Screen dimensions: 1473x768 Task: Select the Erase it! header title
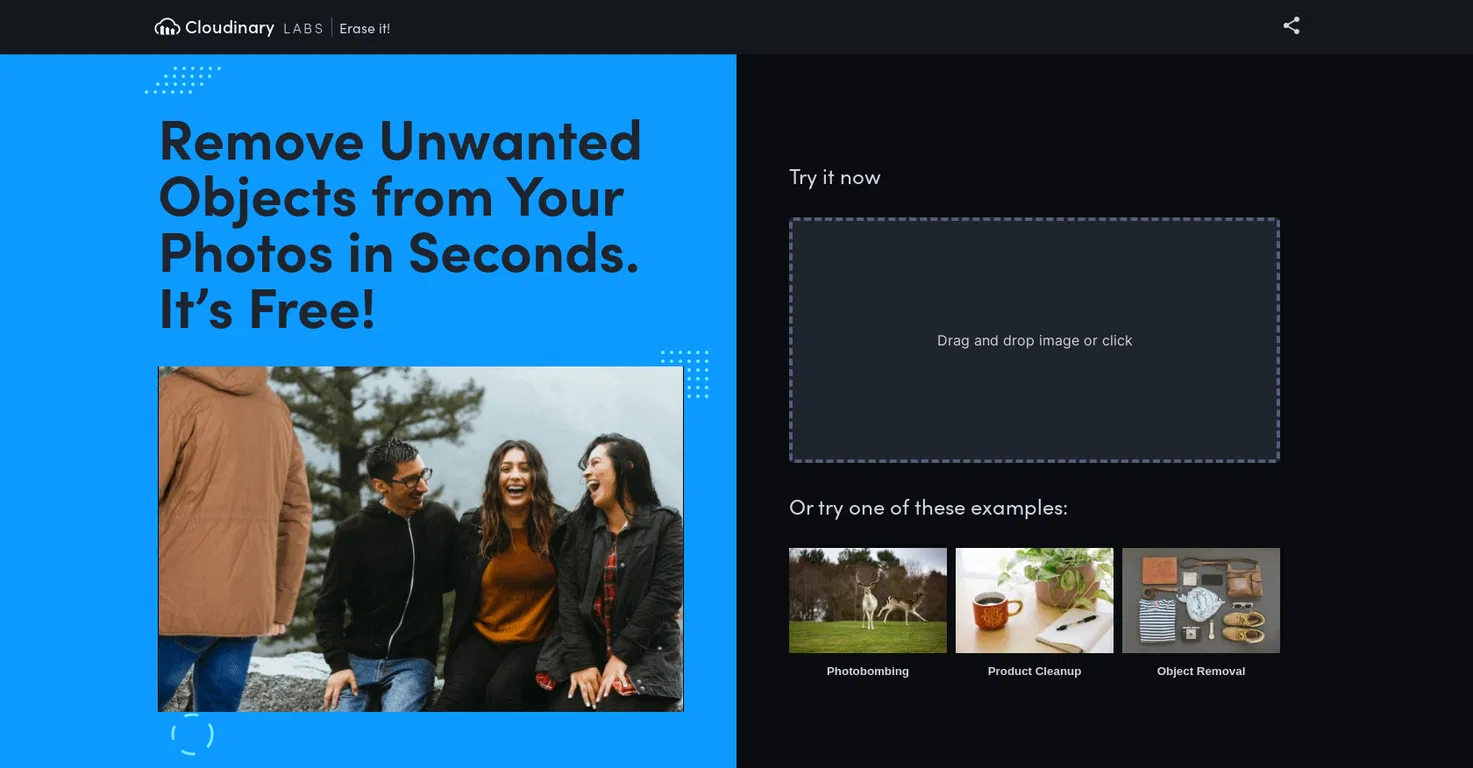(364, 29)
